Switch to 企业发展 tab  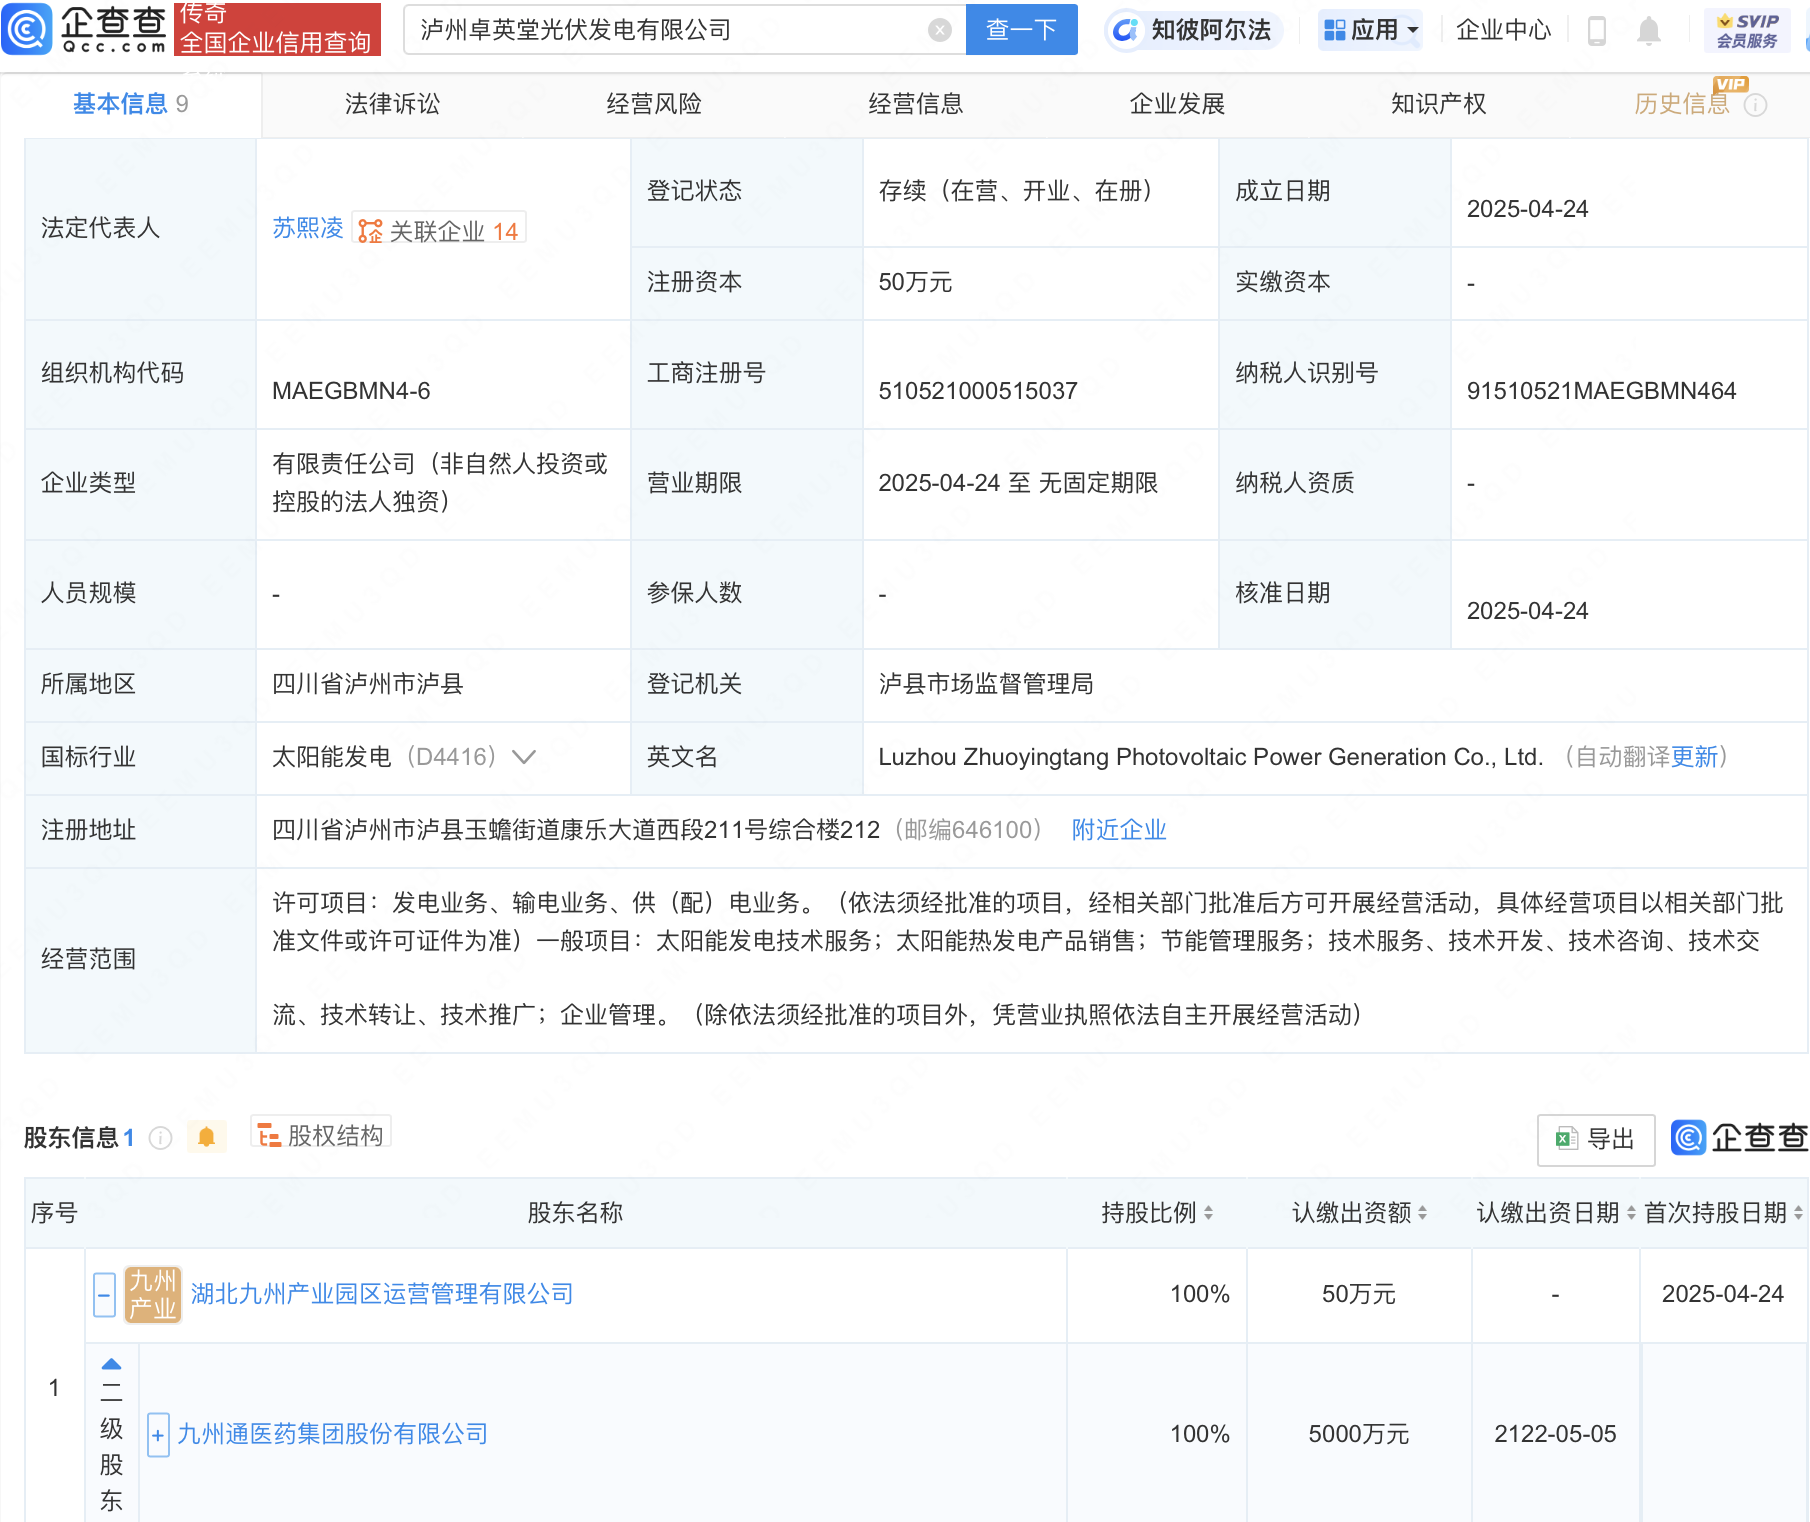click(1177, 104)
